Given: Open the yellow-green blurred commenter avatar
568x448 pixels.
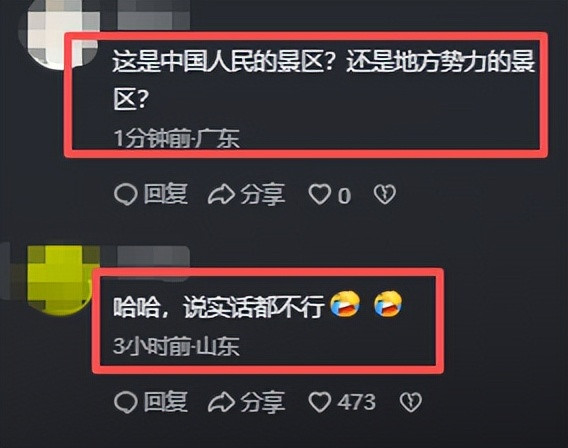Looking at the screenshot, I should pos(60,278).
